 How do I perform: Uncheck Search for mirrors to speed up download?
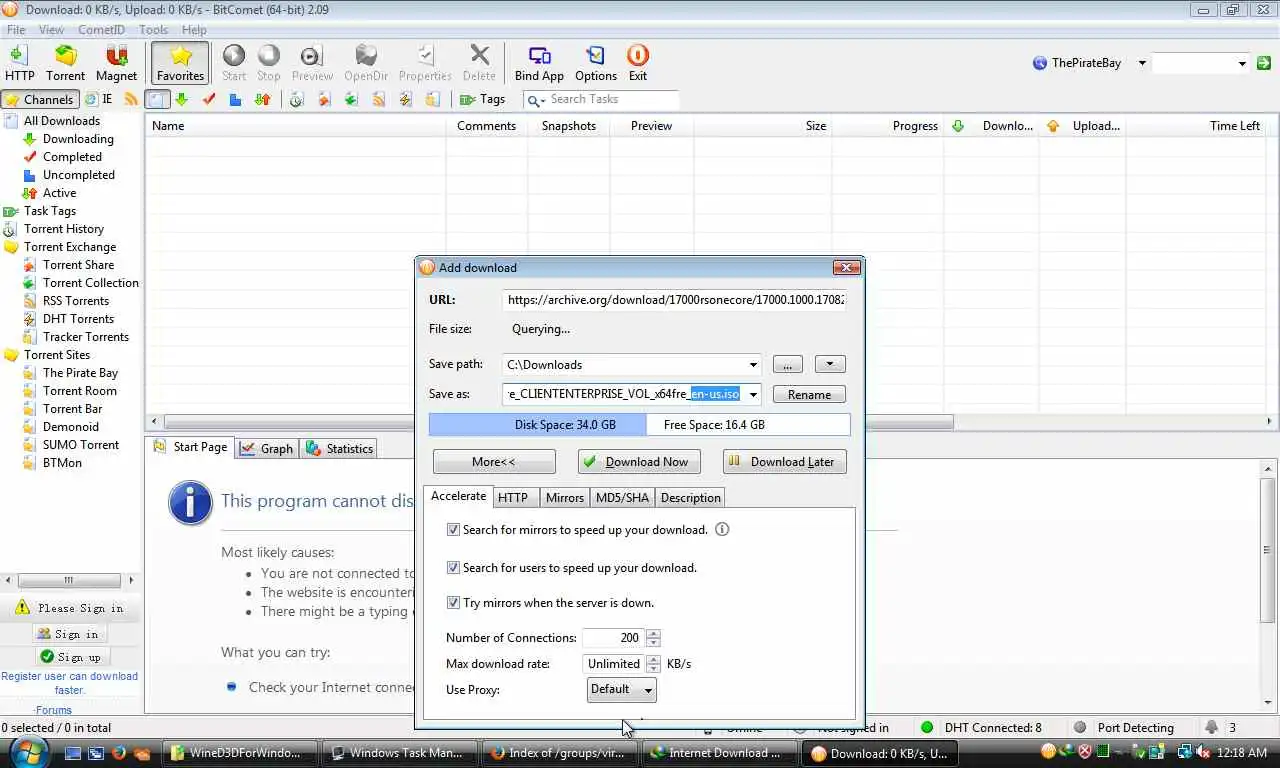coord(453,530)
